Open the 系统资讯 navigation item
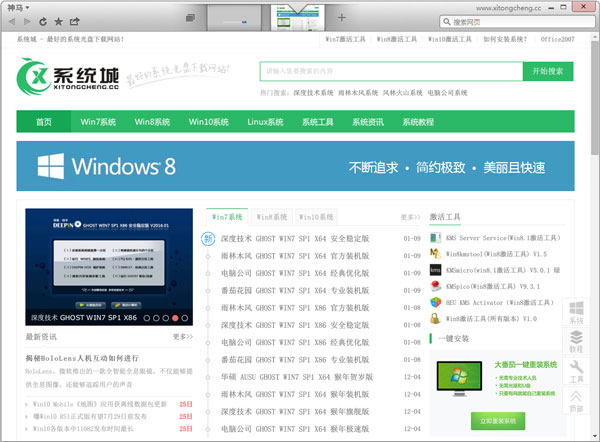This screenshot has height=442, width=600. tap(368, 122)
